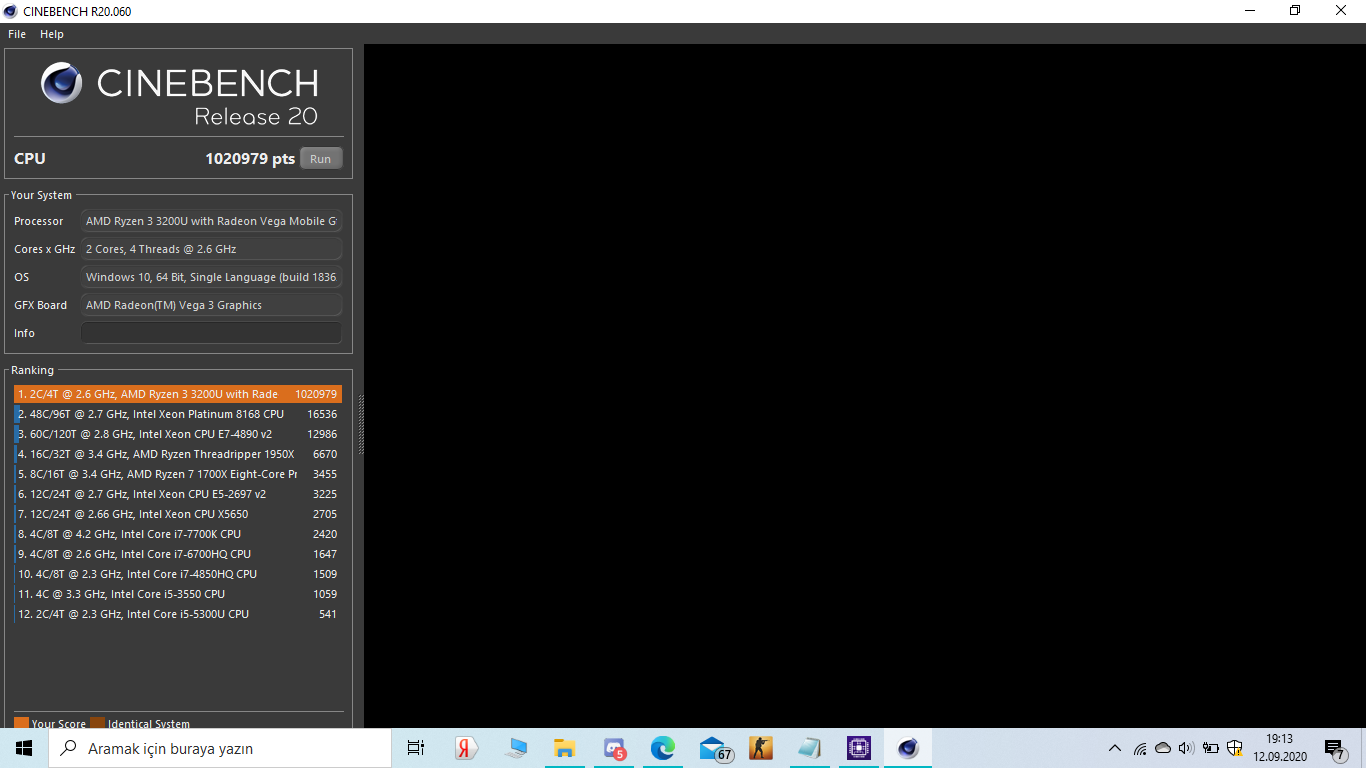Click the Processor name field
This screenshot has width=1366, height=768.
tap(211, 221)
